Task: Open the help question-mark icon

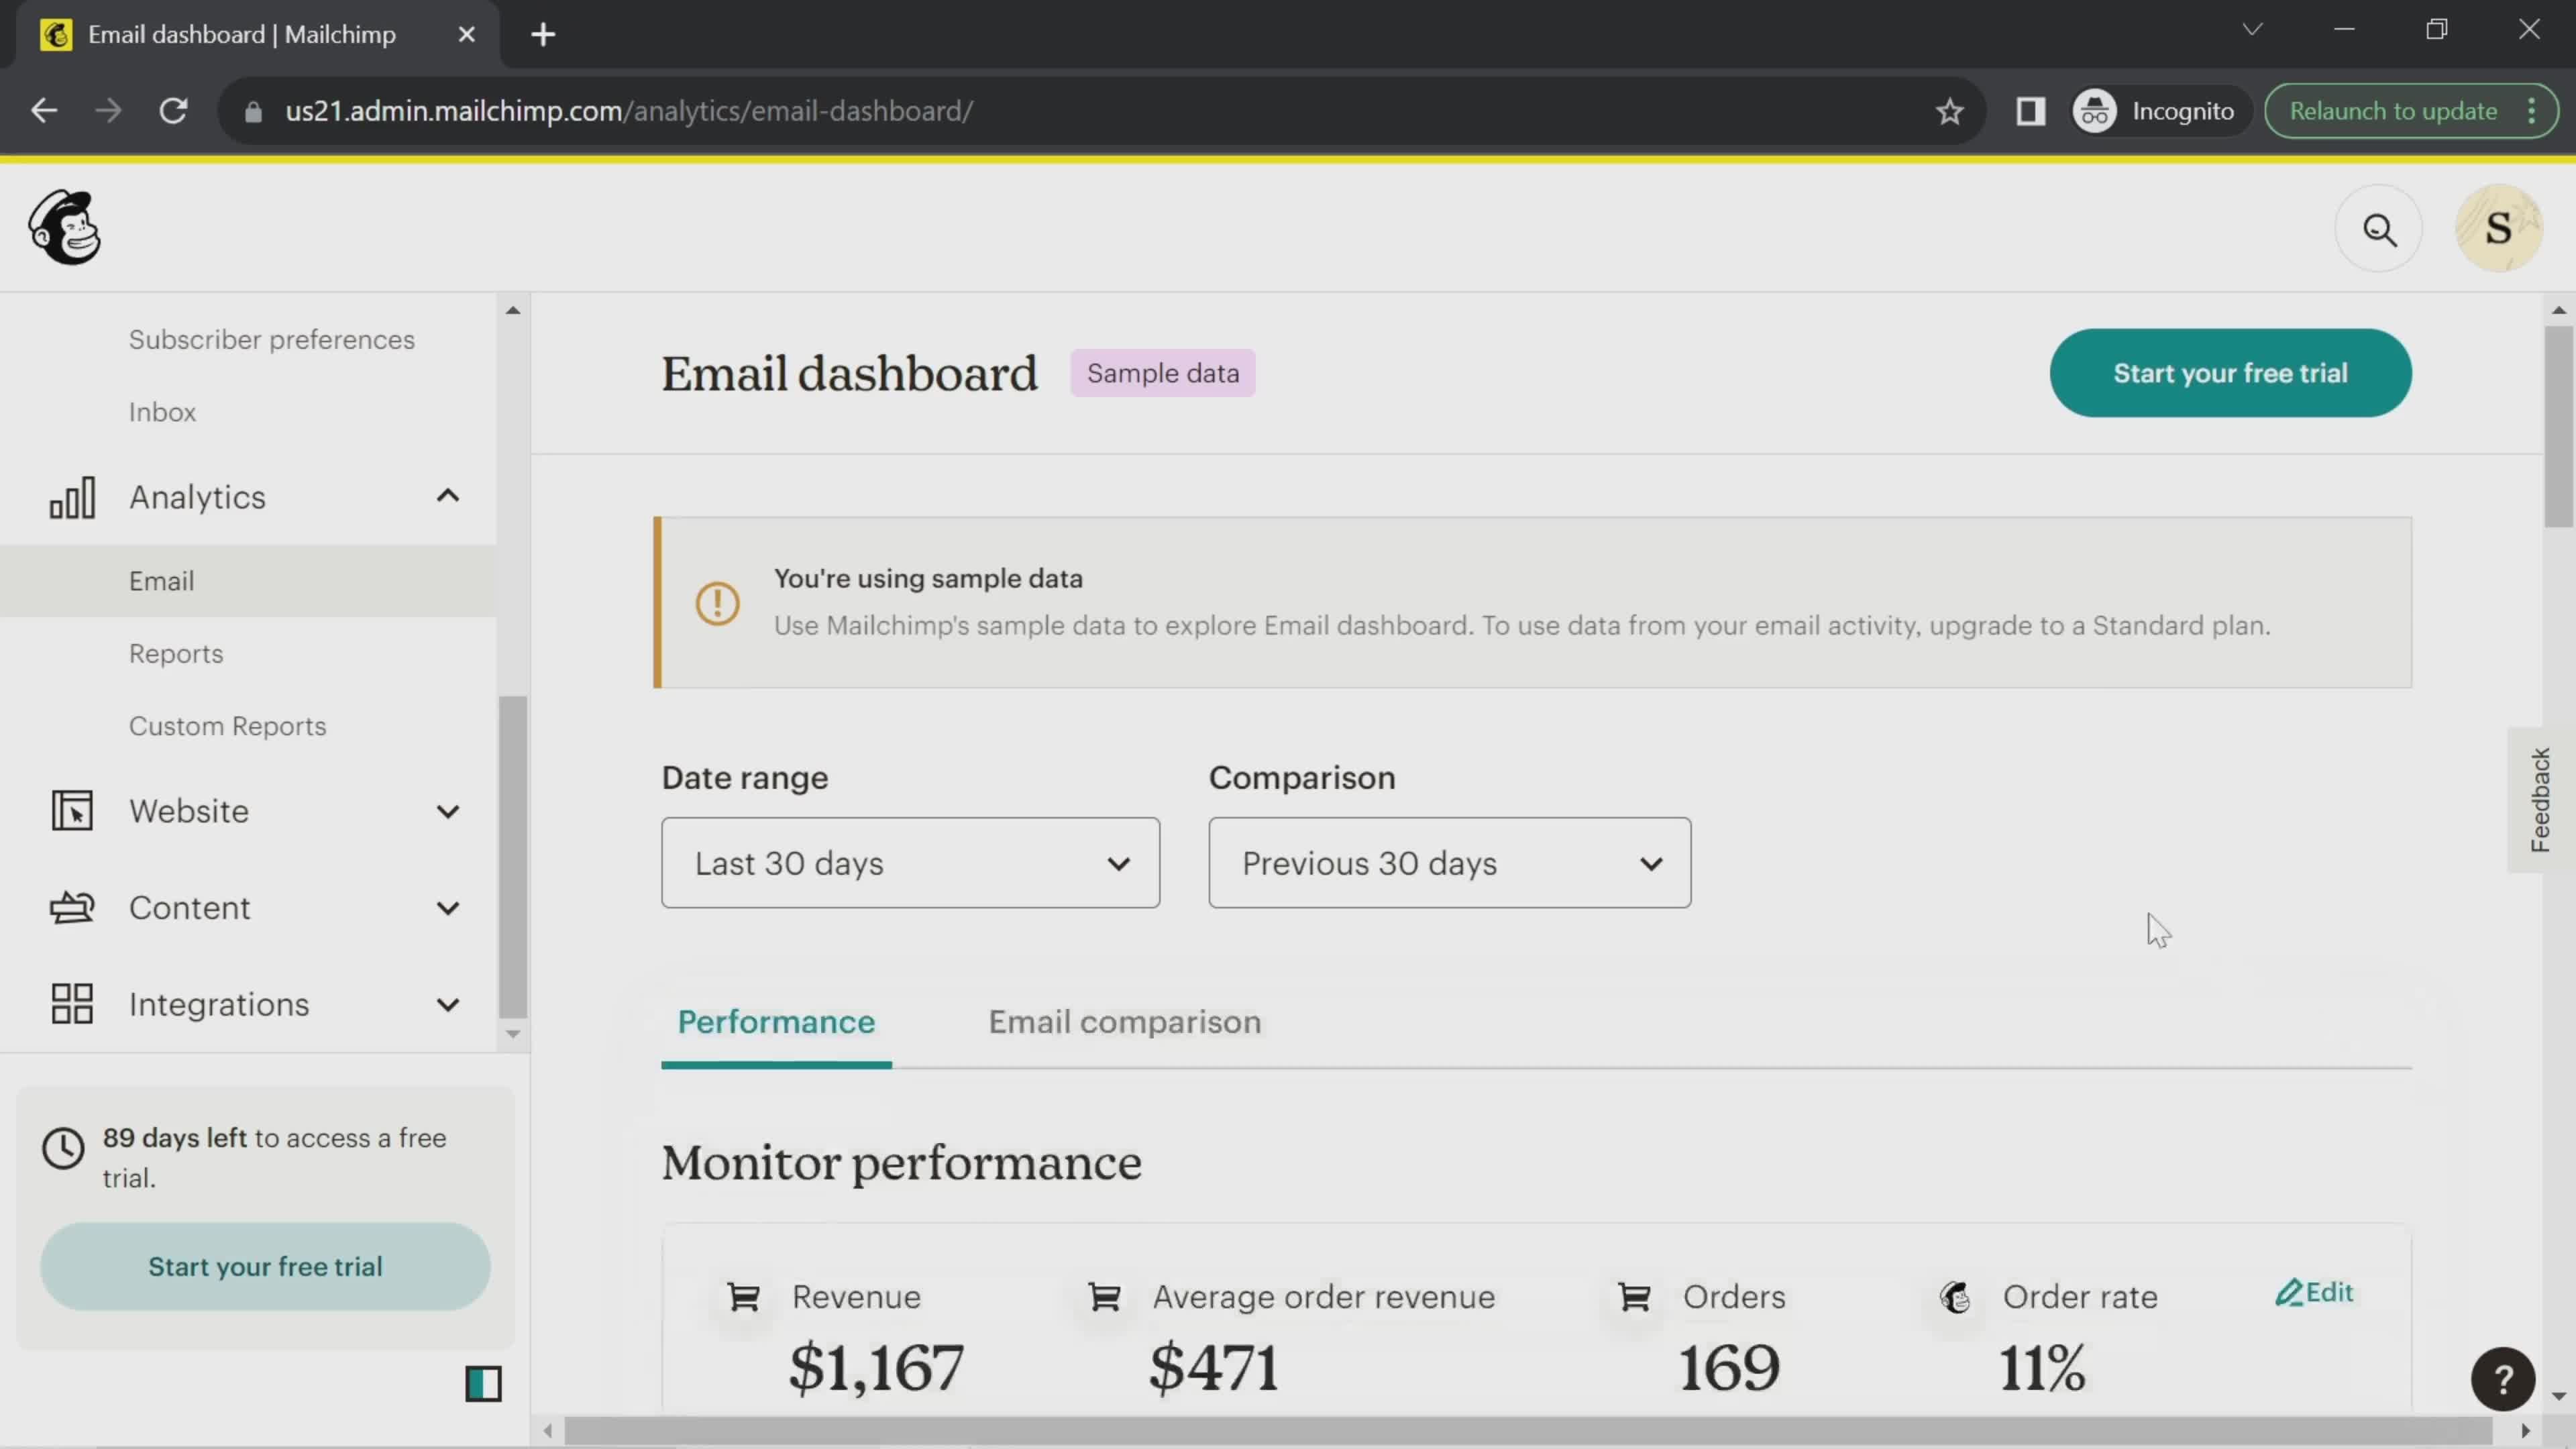Action: (x=2504, y=1379)
